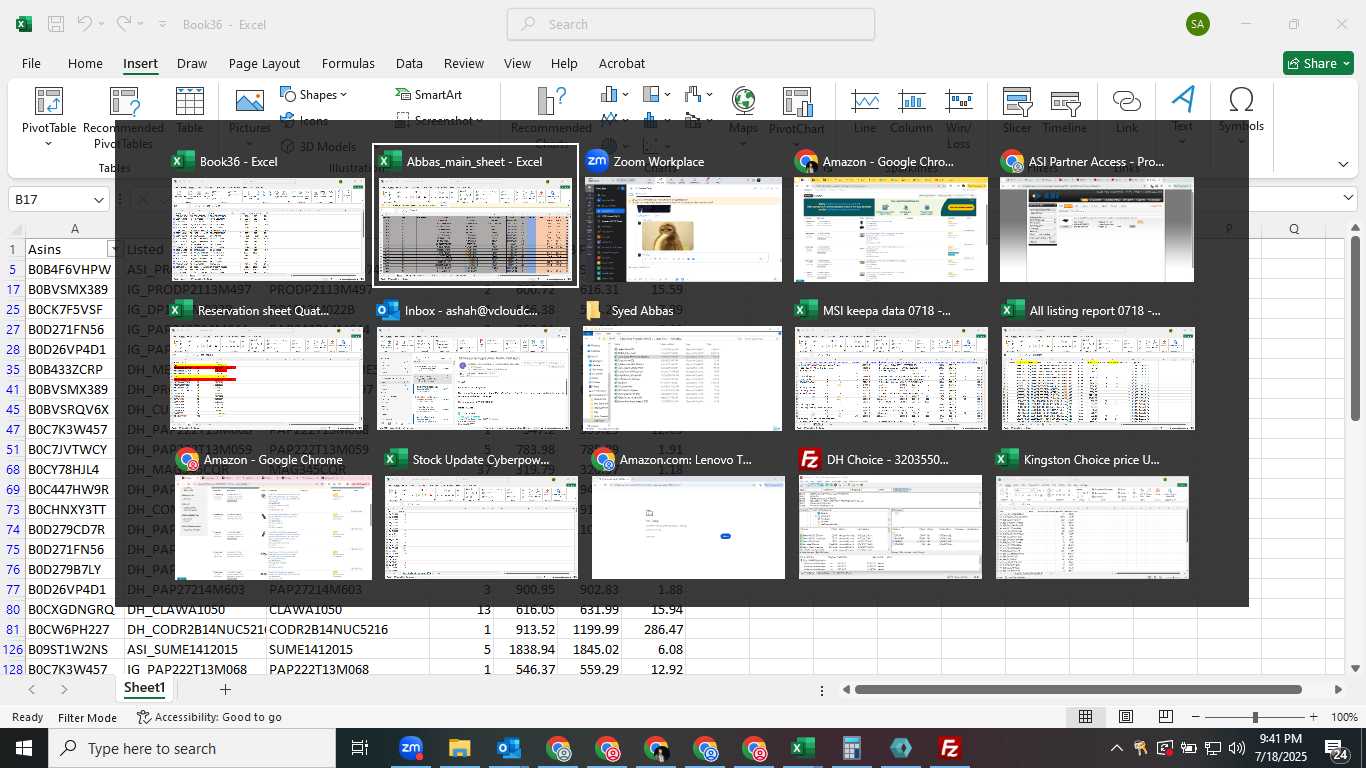Switch to the Home ribbon tab
This screenshot has height=768, width=1366.
click(x=85, y=63)
